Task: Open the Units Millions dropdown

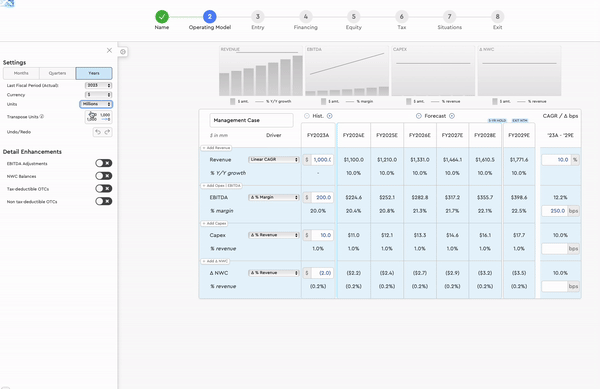Action: [96, 104]
